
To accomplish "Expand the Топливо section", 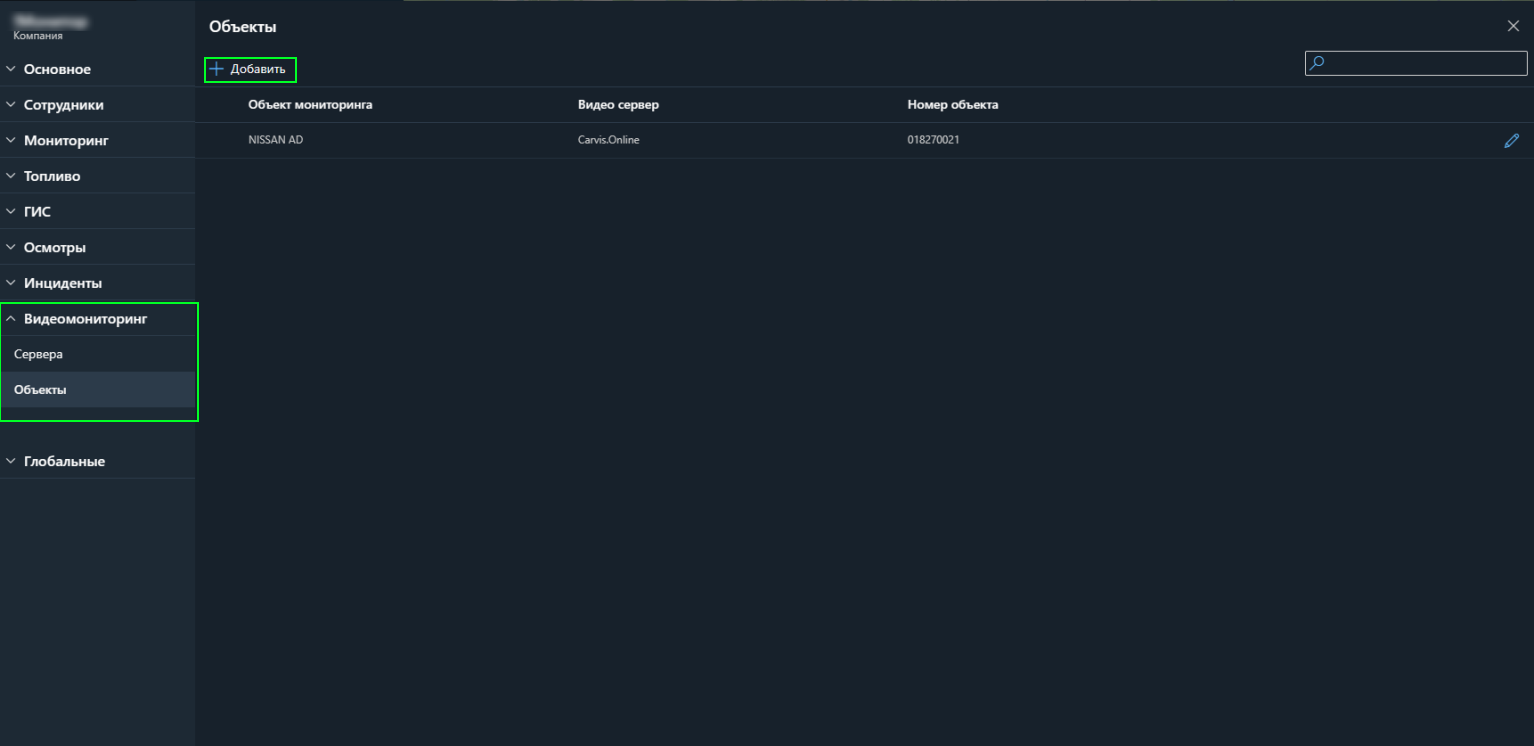I will 52,176.
